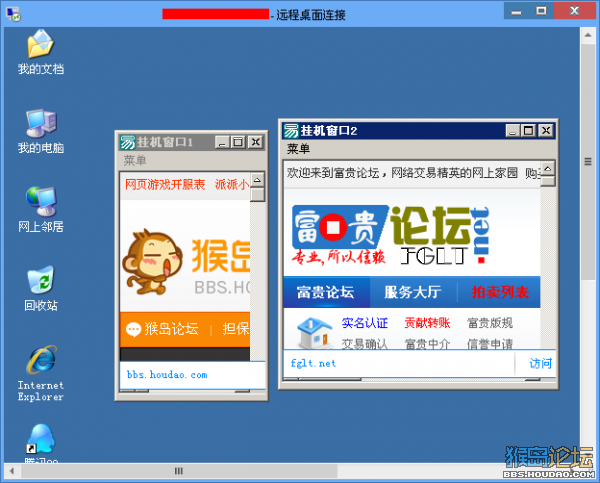Open the 菜单 menu in 挂机窗口2
Image resolution: width=600 pixels, height=483 pixels.
pyautogui.click(x=298, y=148)
